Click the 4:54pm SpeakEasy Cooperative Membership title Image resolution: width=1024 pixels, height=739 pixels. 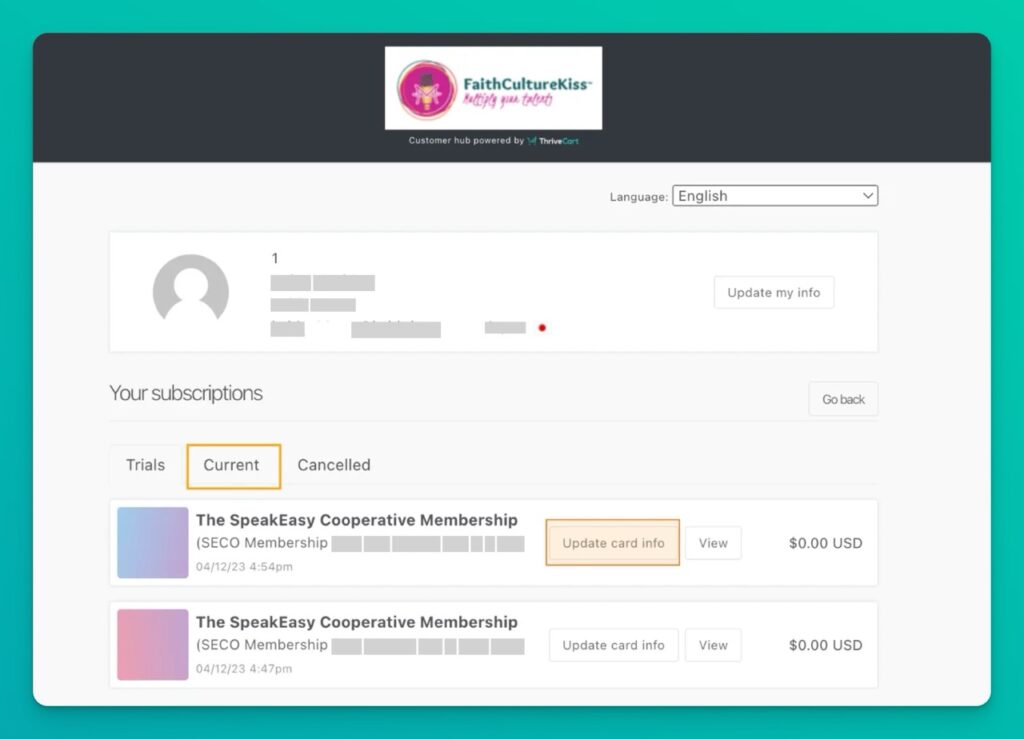click(x=357, y=520)
